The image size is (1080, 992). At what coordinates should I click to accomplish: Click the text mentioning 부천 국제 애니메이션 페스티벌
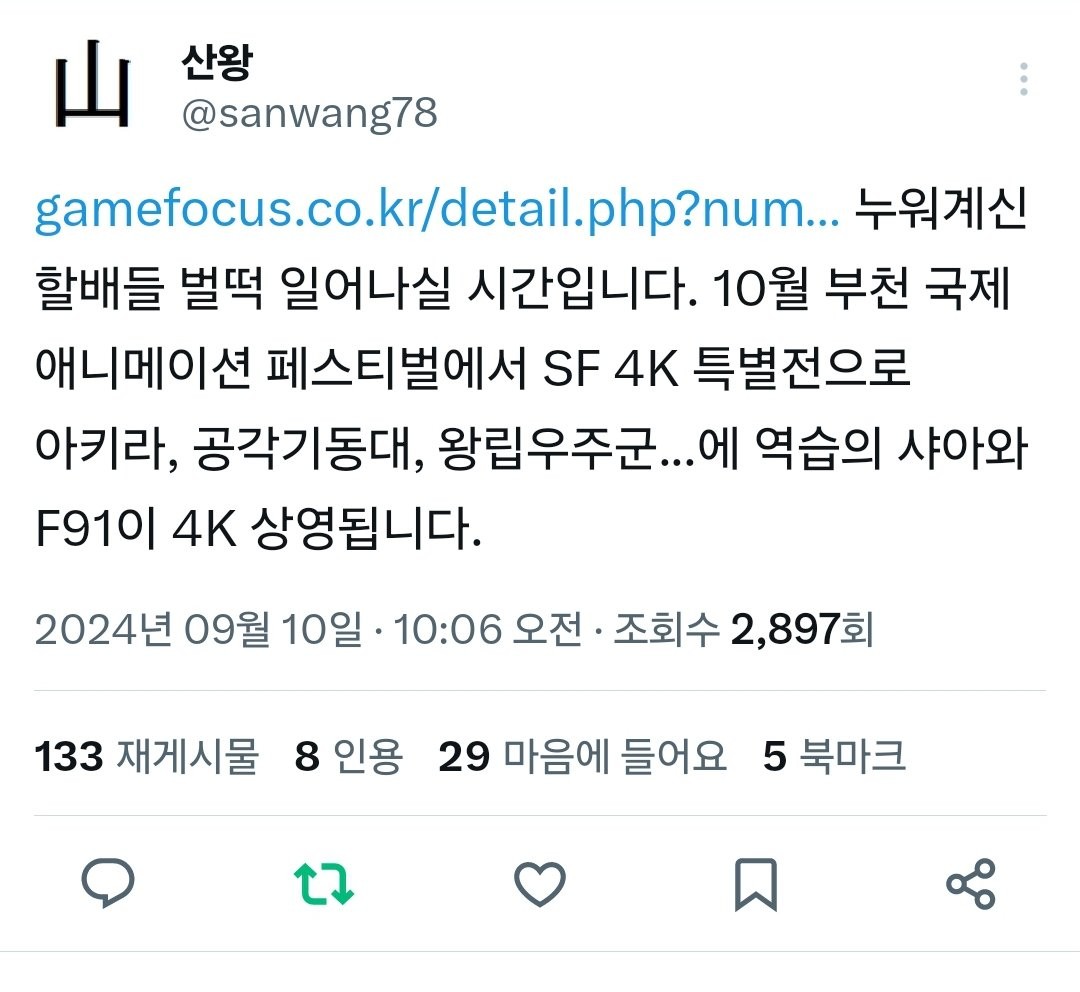pyautogui.click(x=522, y=328)
